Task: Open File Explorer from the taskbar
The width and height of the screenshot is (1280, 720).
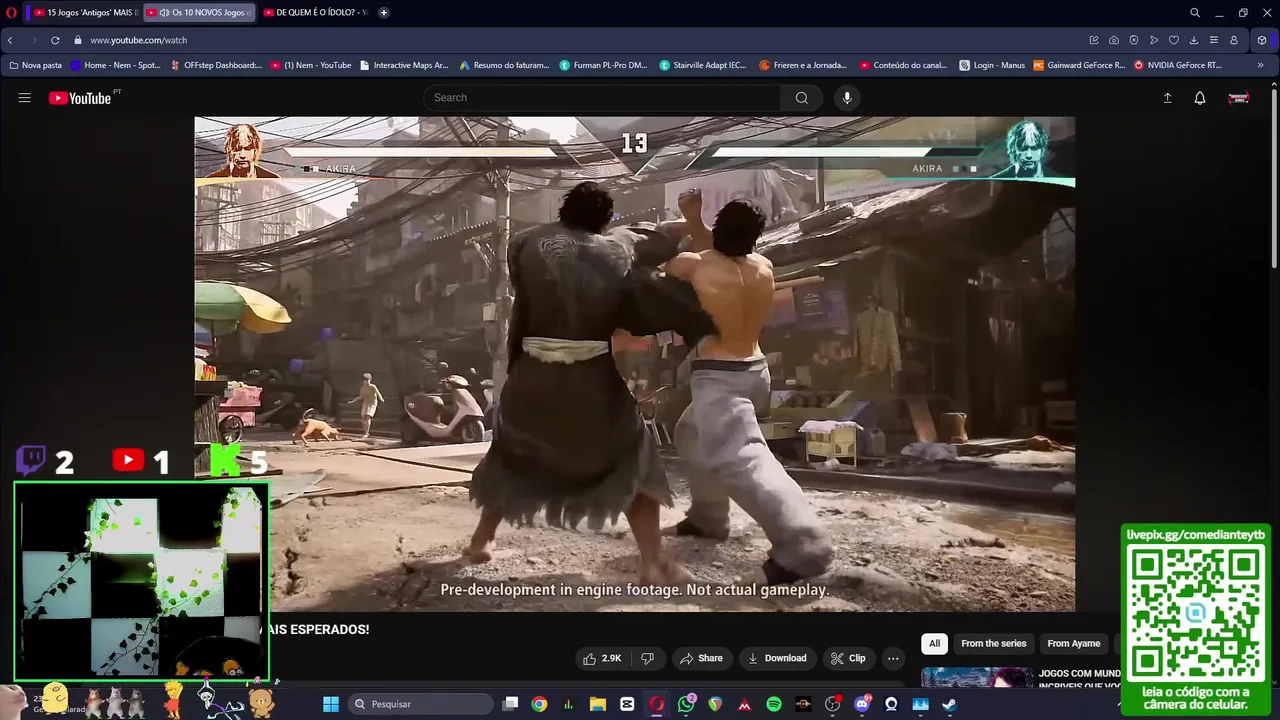Action: [598, 704]
